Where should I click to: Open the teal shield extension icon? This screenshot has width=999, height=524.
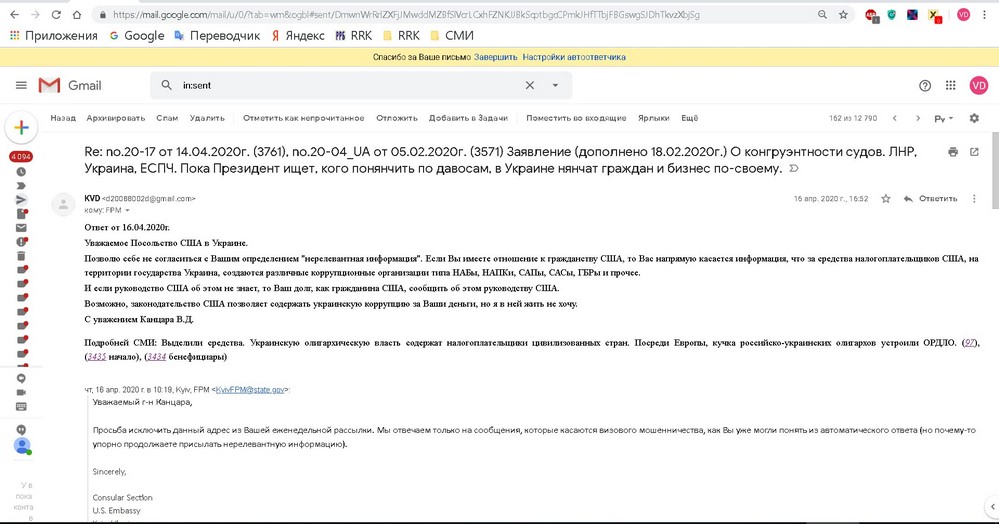click(x=892, y=15)
